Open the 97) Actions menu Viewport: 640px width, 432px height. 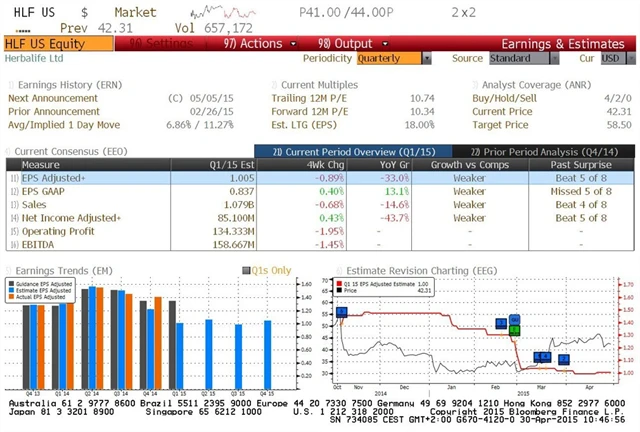[251, 44]
